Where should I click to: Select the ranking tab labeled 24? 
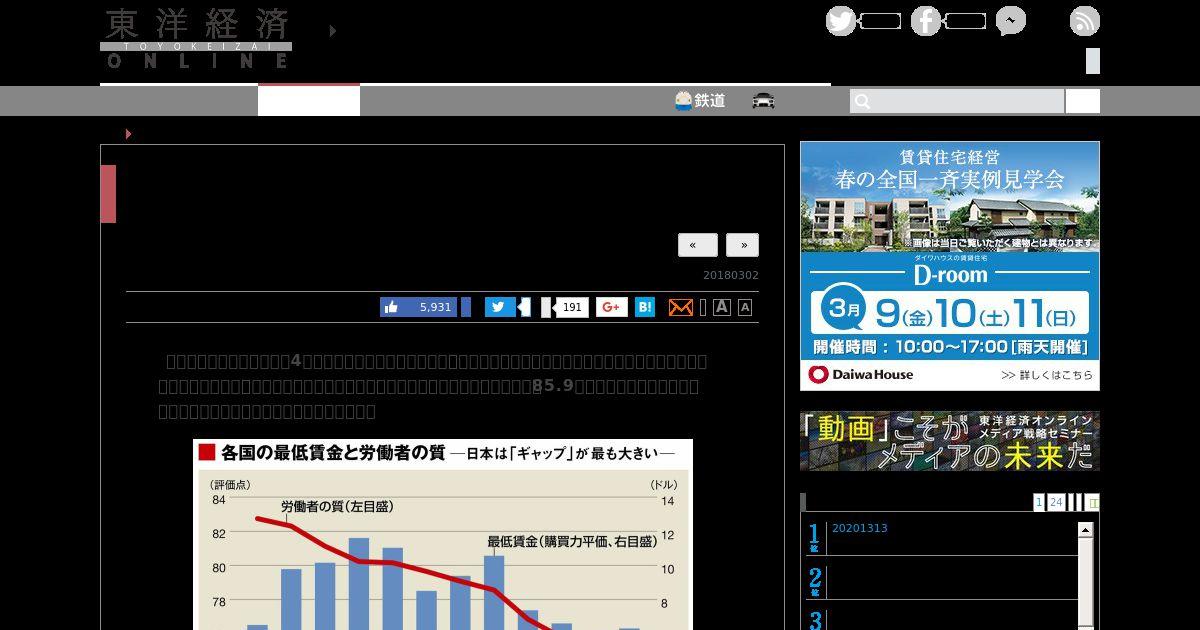[1056, 502]
